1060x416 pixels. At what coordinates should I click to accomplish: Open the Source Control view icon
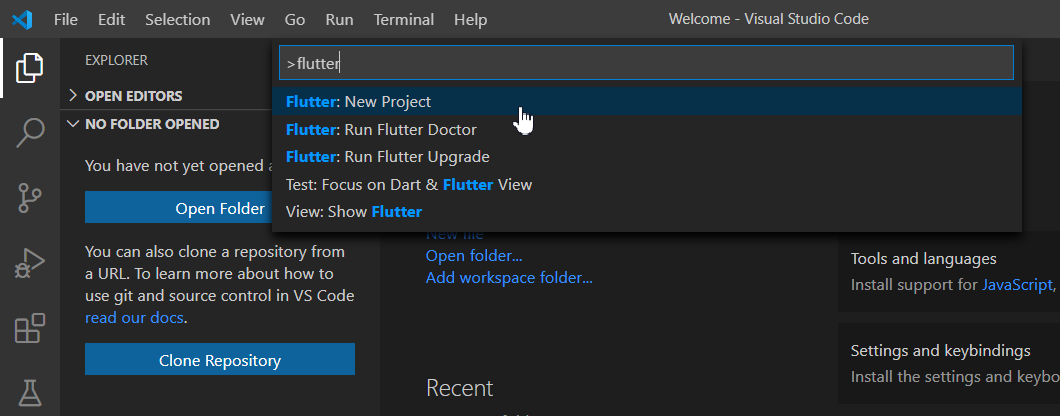(30, 198)
